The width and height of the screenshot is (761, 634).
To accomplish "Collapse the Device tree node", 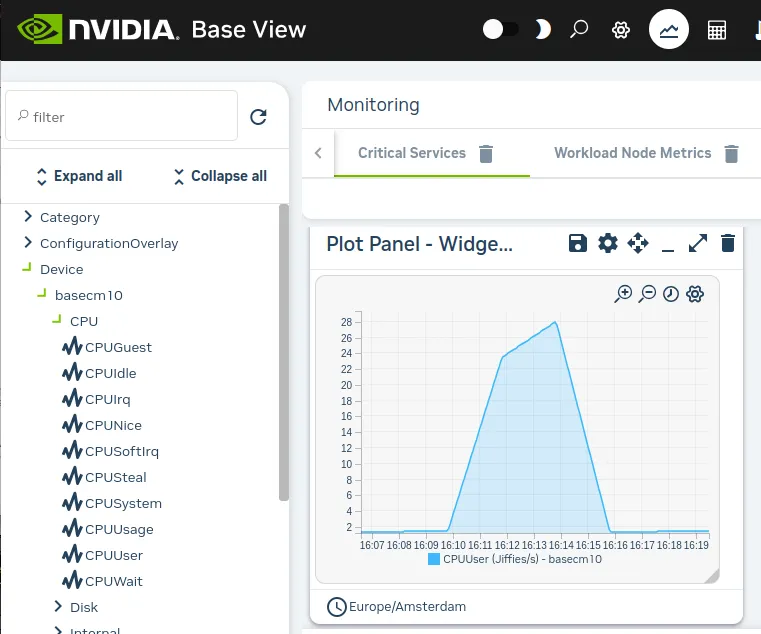I will click(x=27, y=267).
